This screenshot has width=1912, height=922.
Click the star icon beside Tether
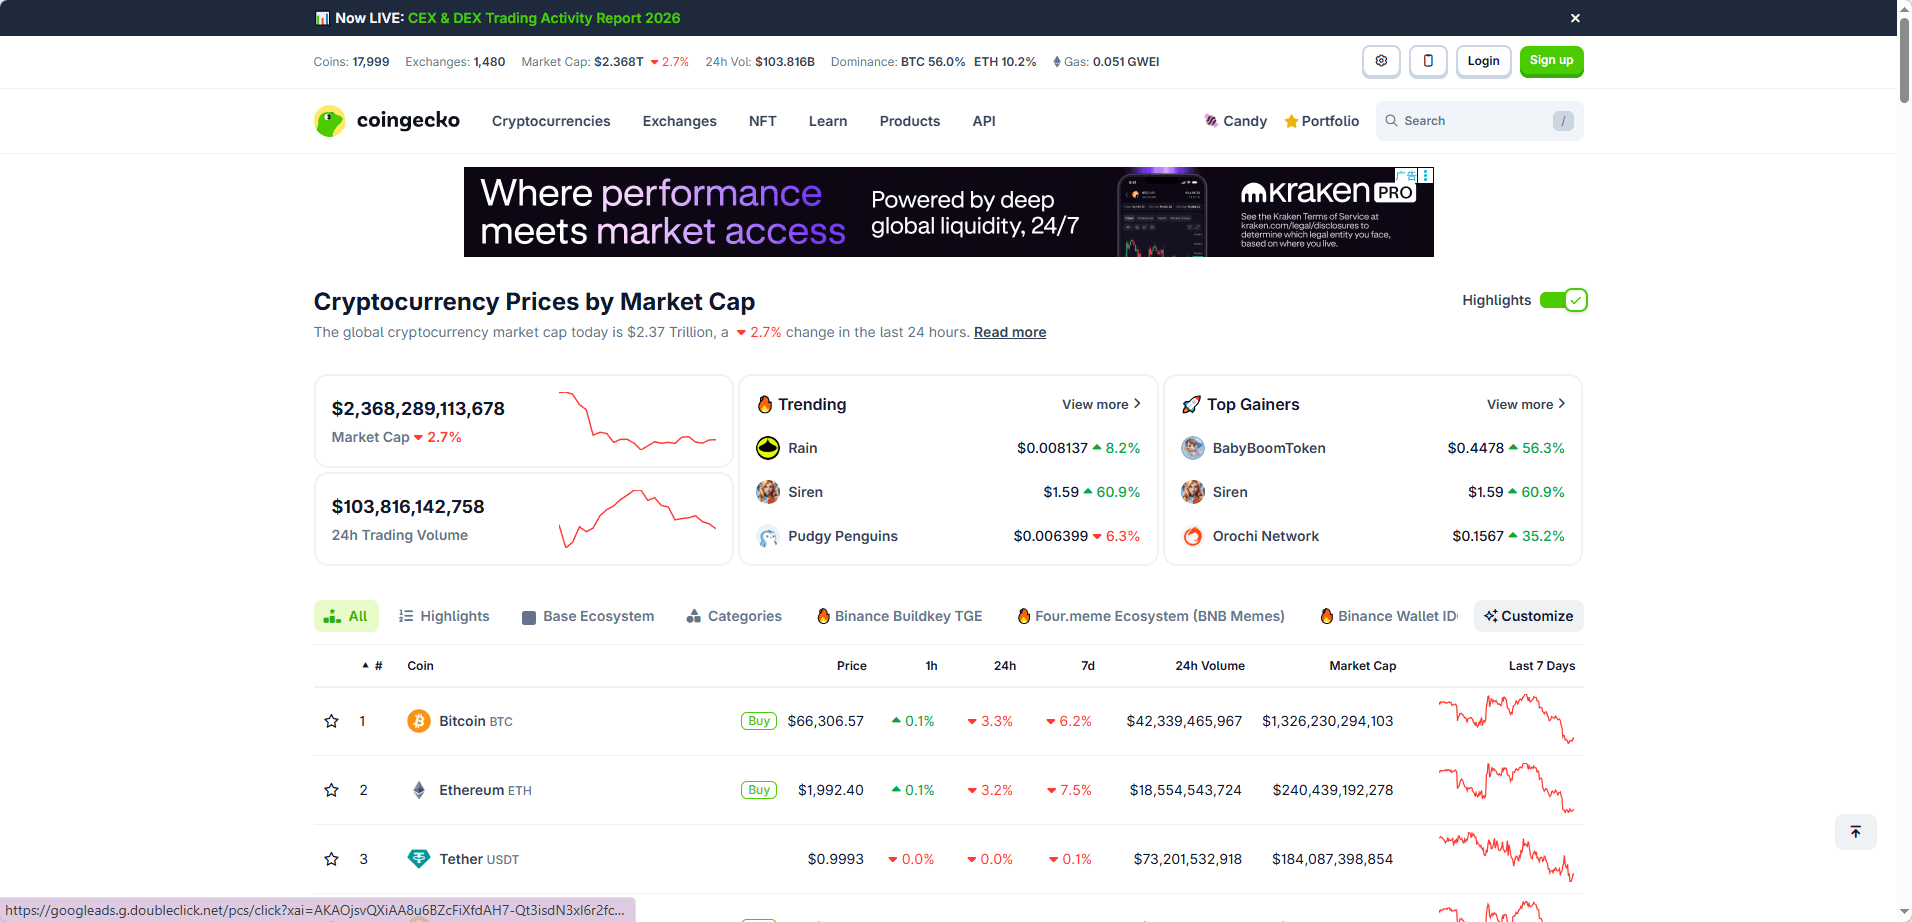coord(332,859)
